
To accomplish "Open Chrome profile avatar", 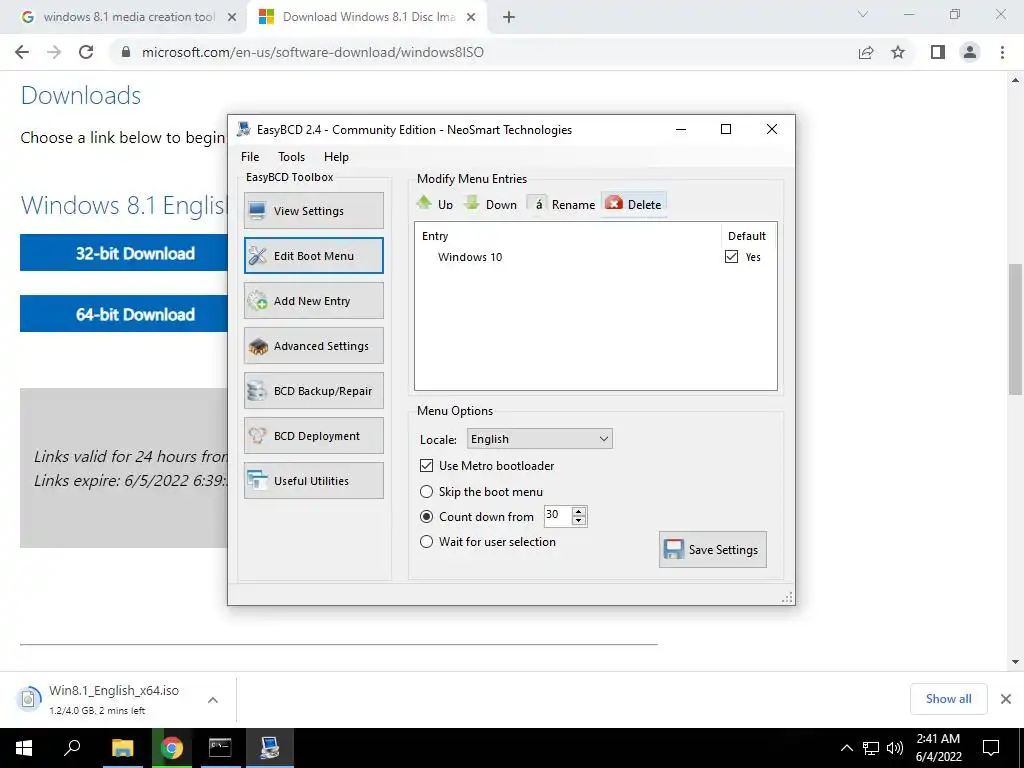I will click(970, 52).
